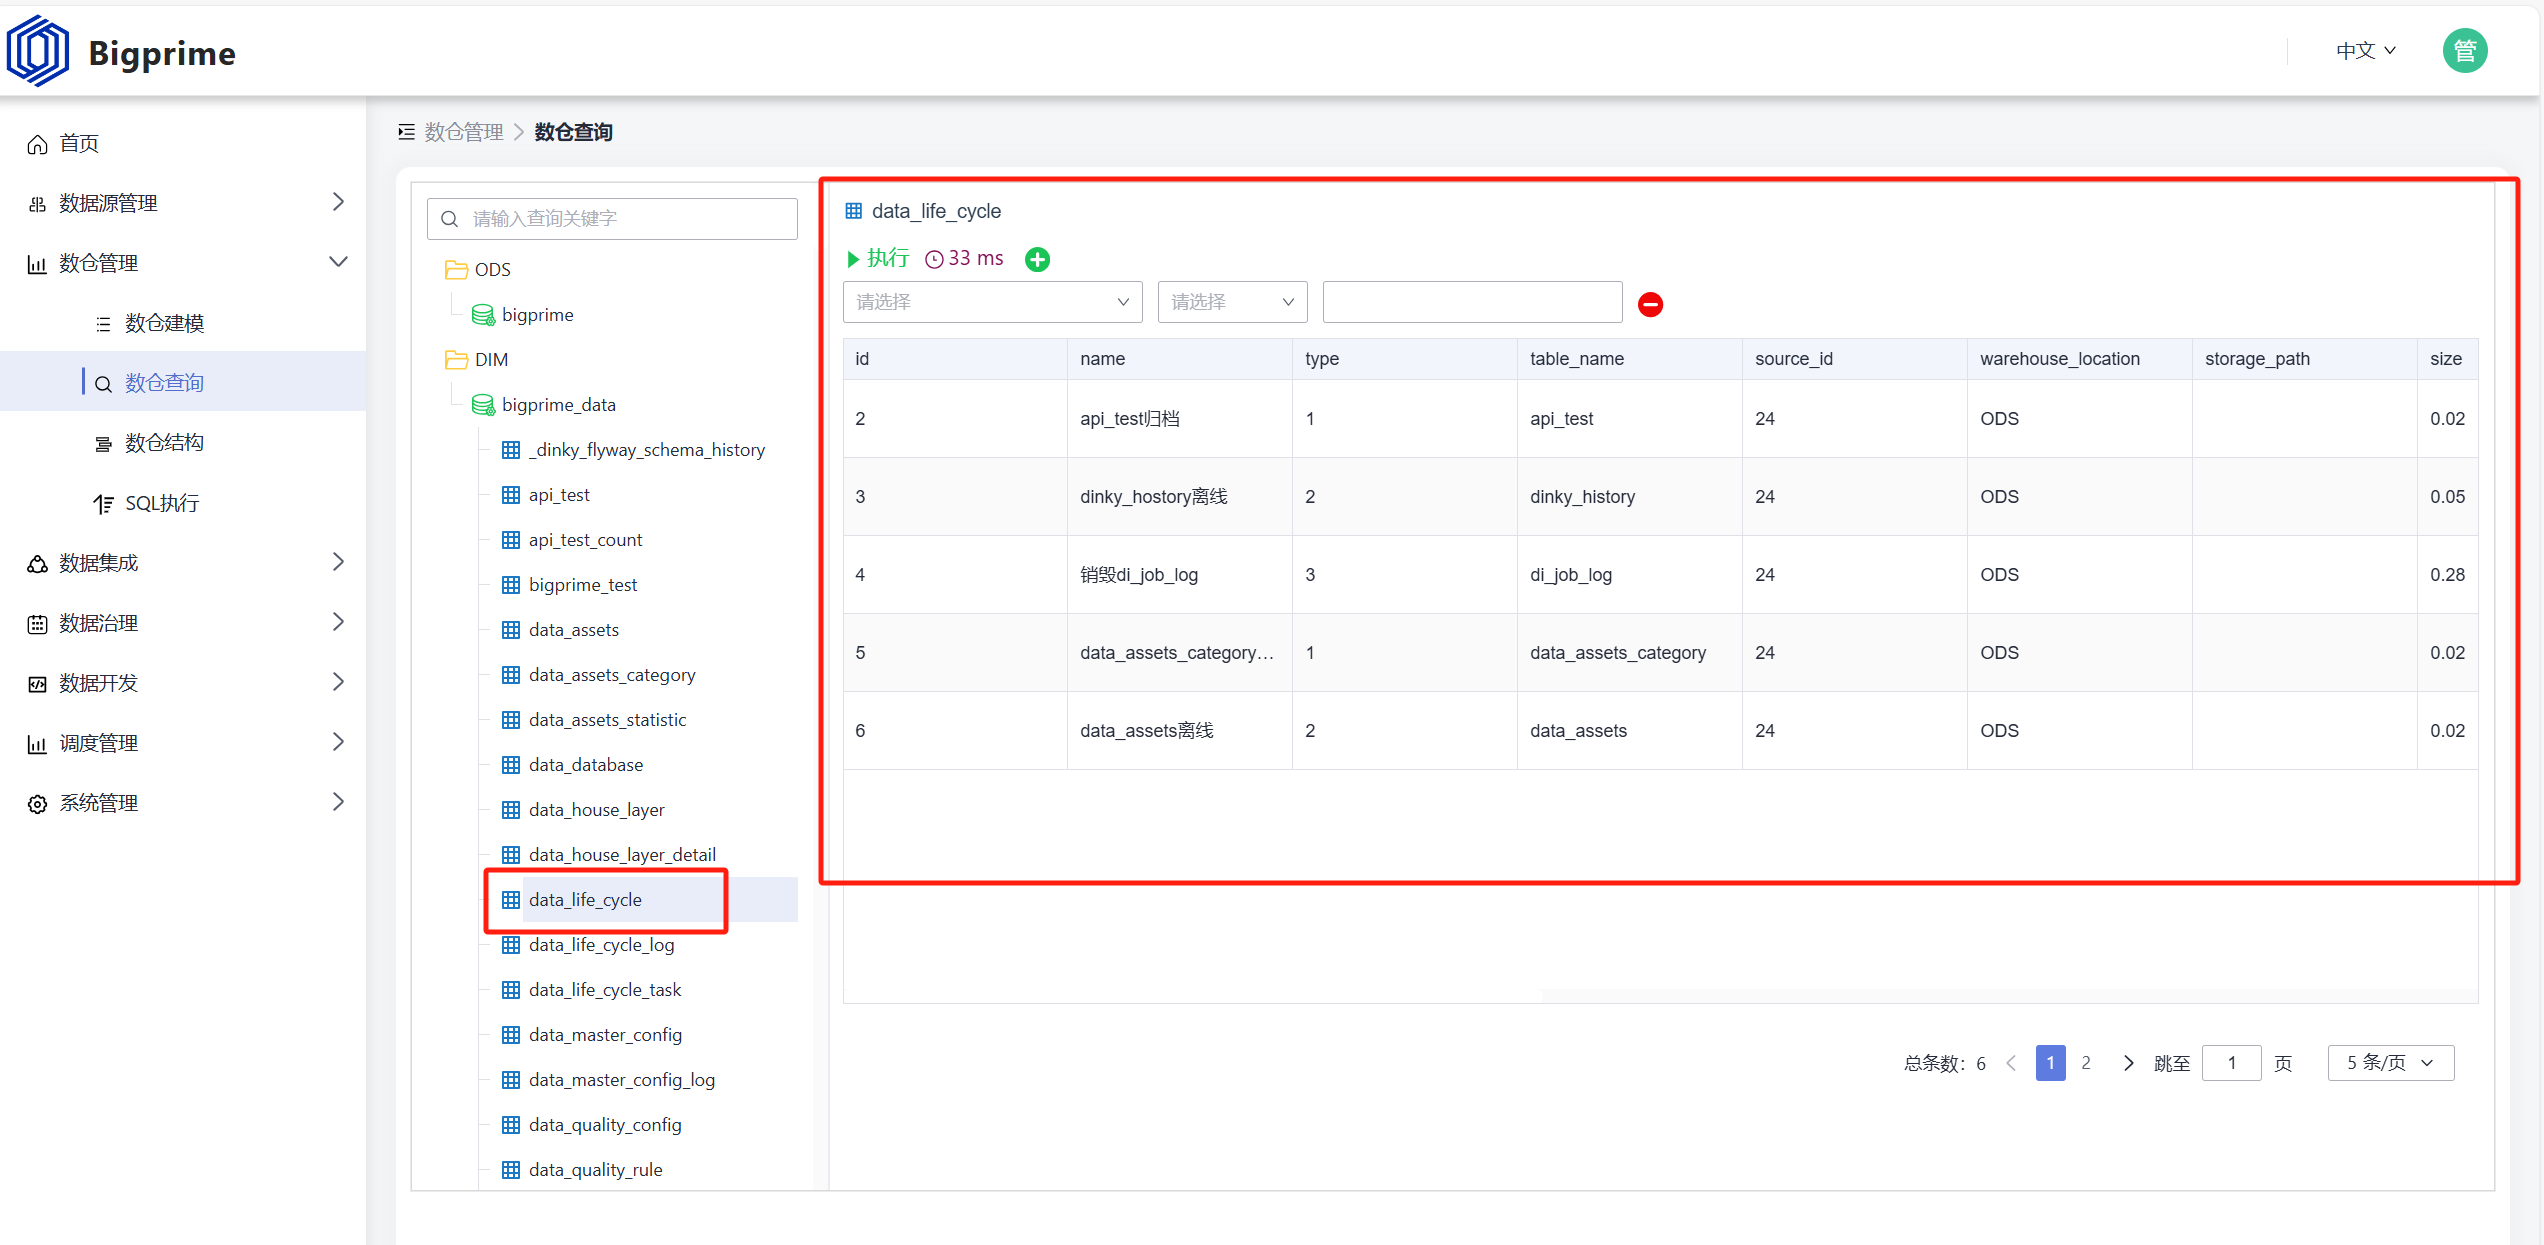Click the home icon beside 首页
This screenshot has width=2544, height=1245.
[37, 144]
